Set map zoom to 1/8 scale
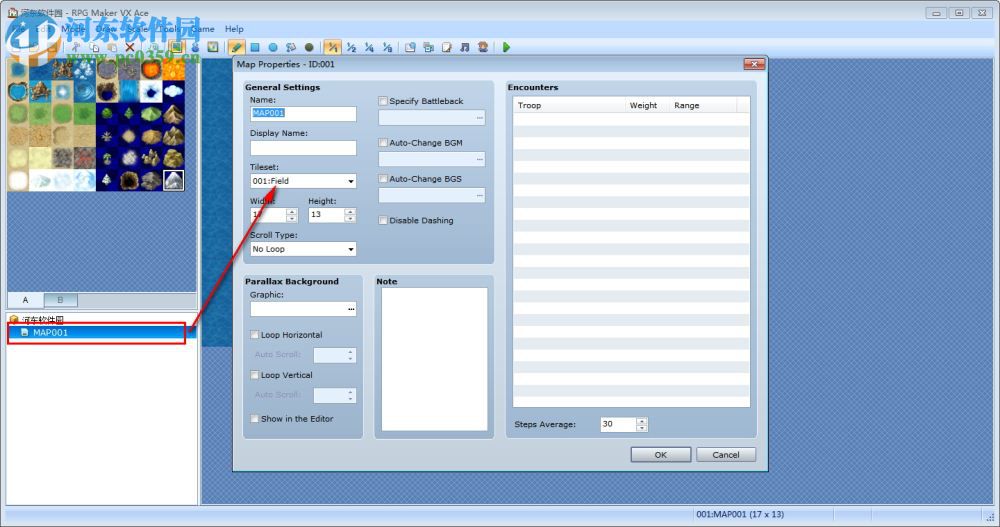 pyautogui.click(x=387, y=47)
